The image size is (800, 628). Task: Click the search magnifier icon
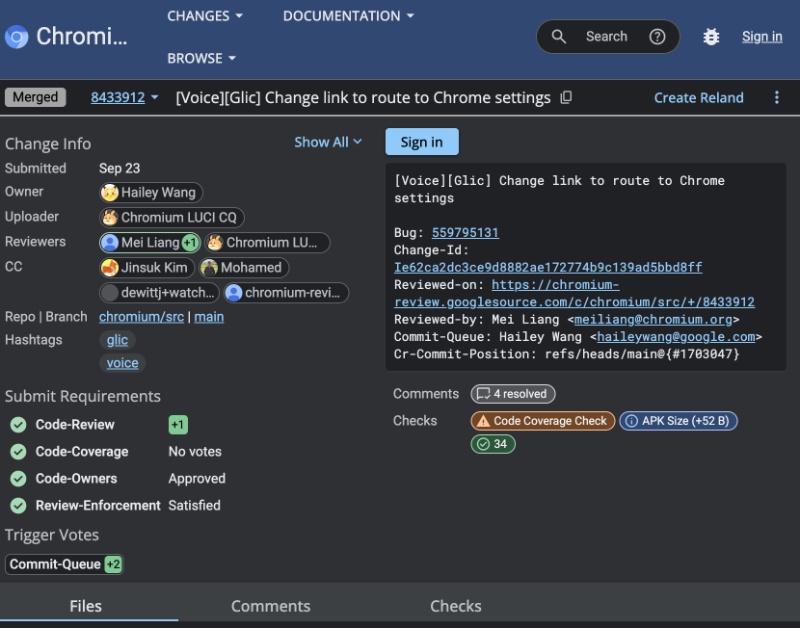559,37
